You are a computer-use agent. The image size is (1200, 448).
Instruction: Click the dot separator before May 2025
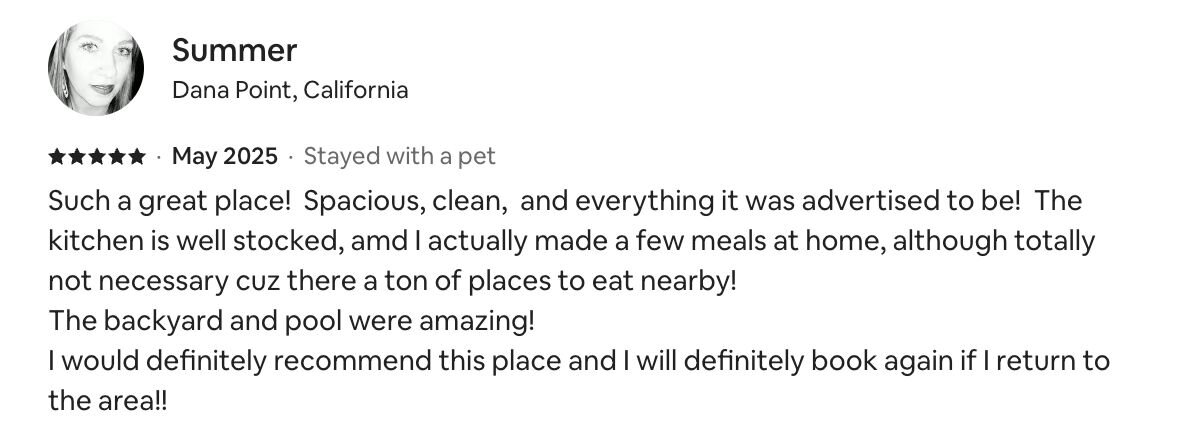(x=159, y=157)
